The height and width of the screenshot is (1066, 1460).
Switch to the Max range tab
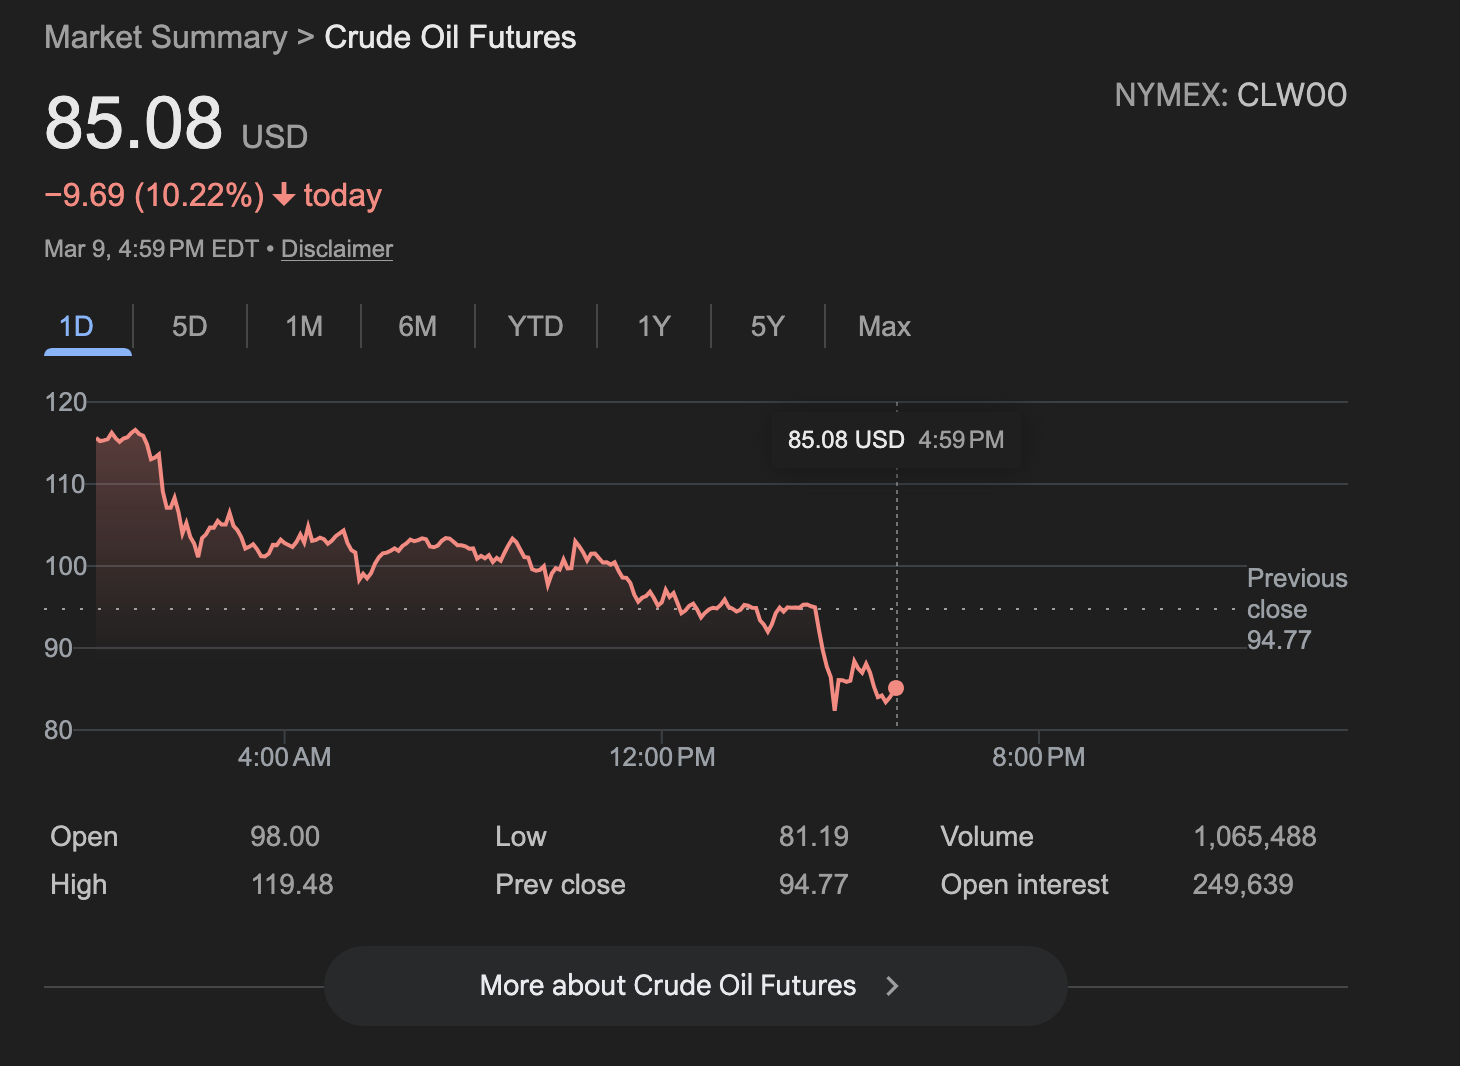[x=884, y=327]
